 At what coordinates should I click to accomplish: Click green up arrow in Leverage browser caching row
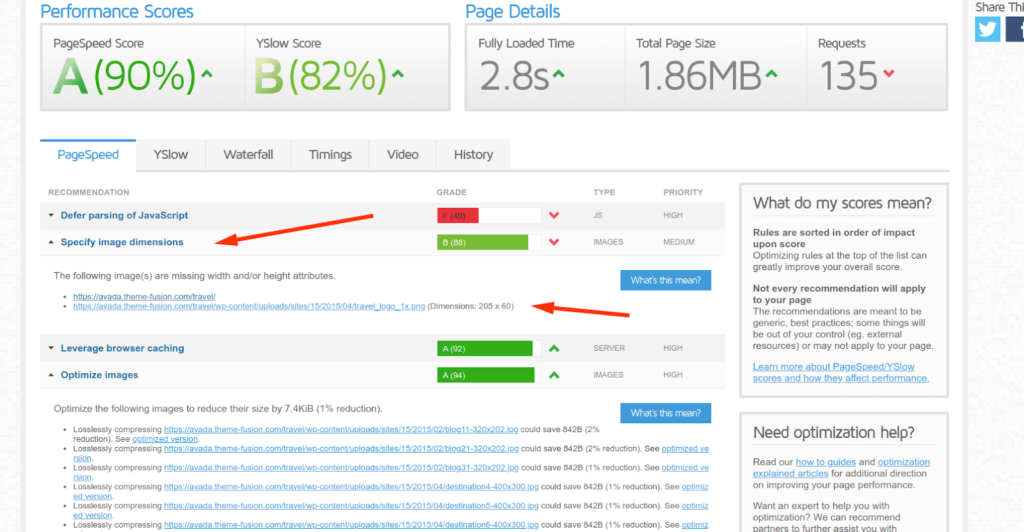(x=554, y=349)
